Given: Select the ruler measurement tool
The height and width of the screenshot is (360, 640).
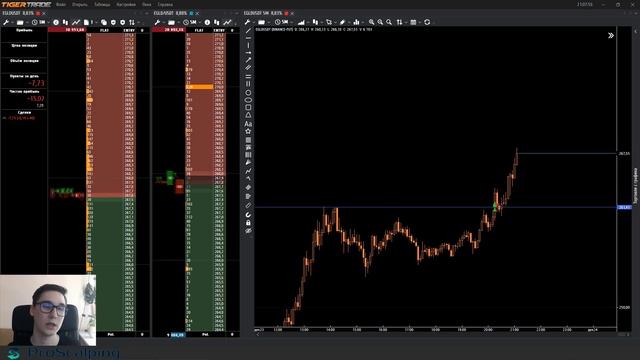Looking at the screenshot, I should coord(248,206).
